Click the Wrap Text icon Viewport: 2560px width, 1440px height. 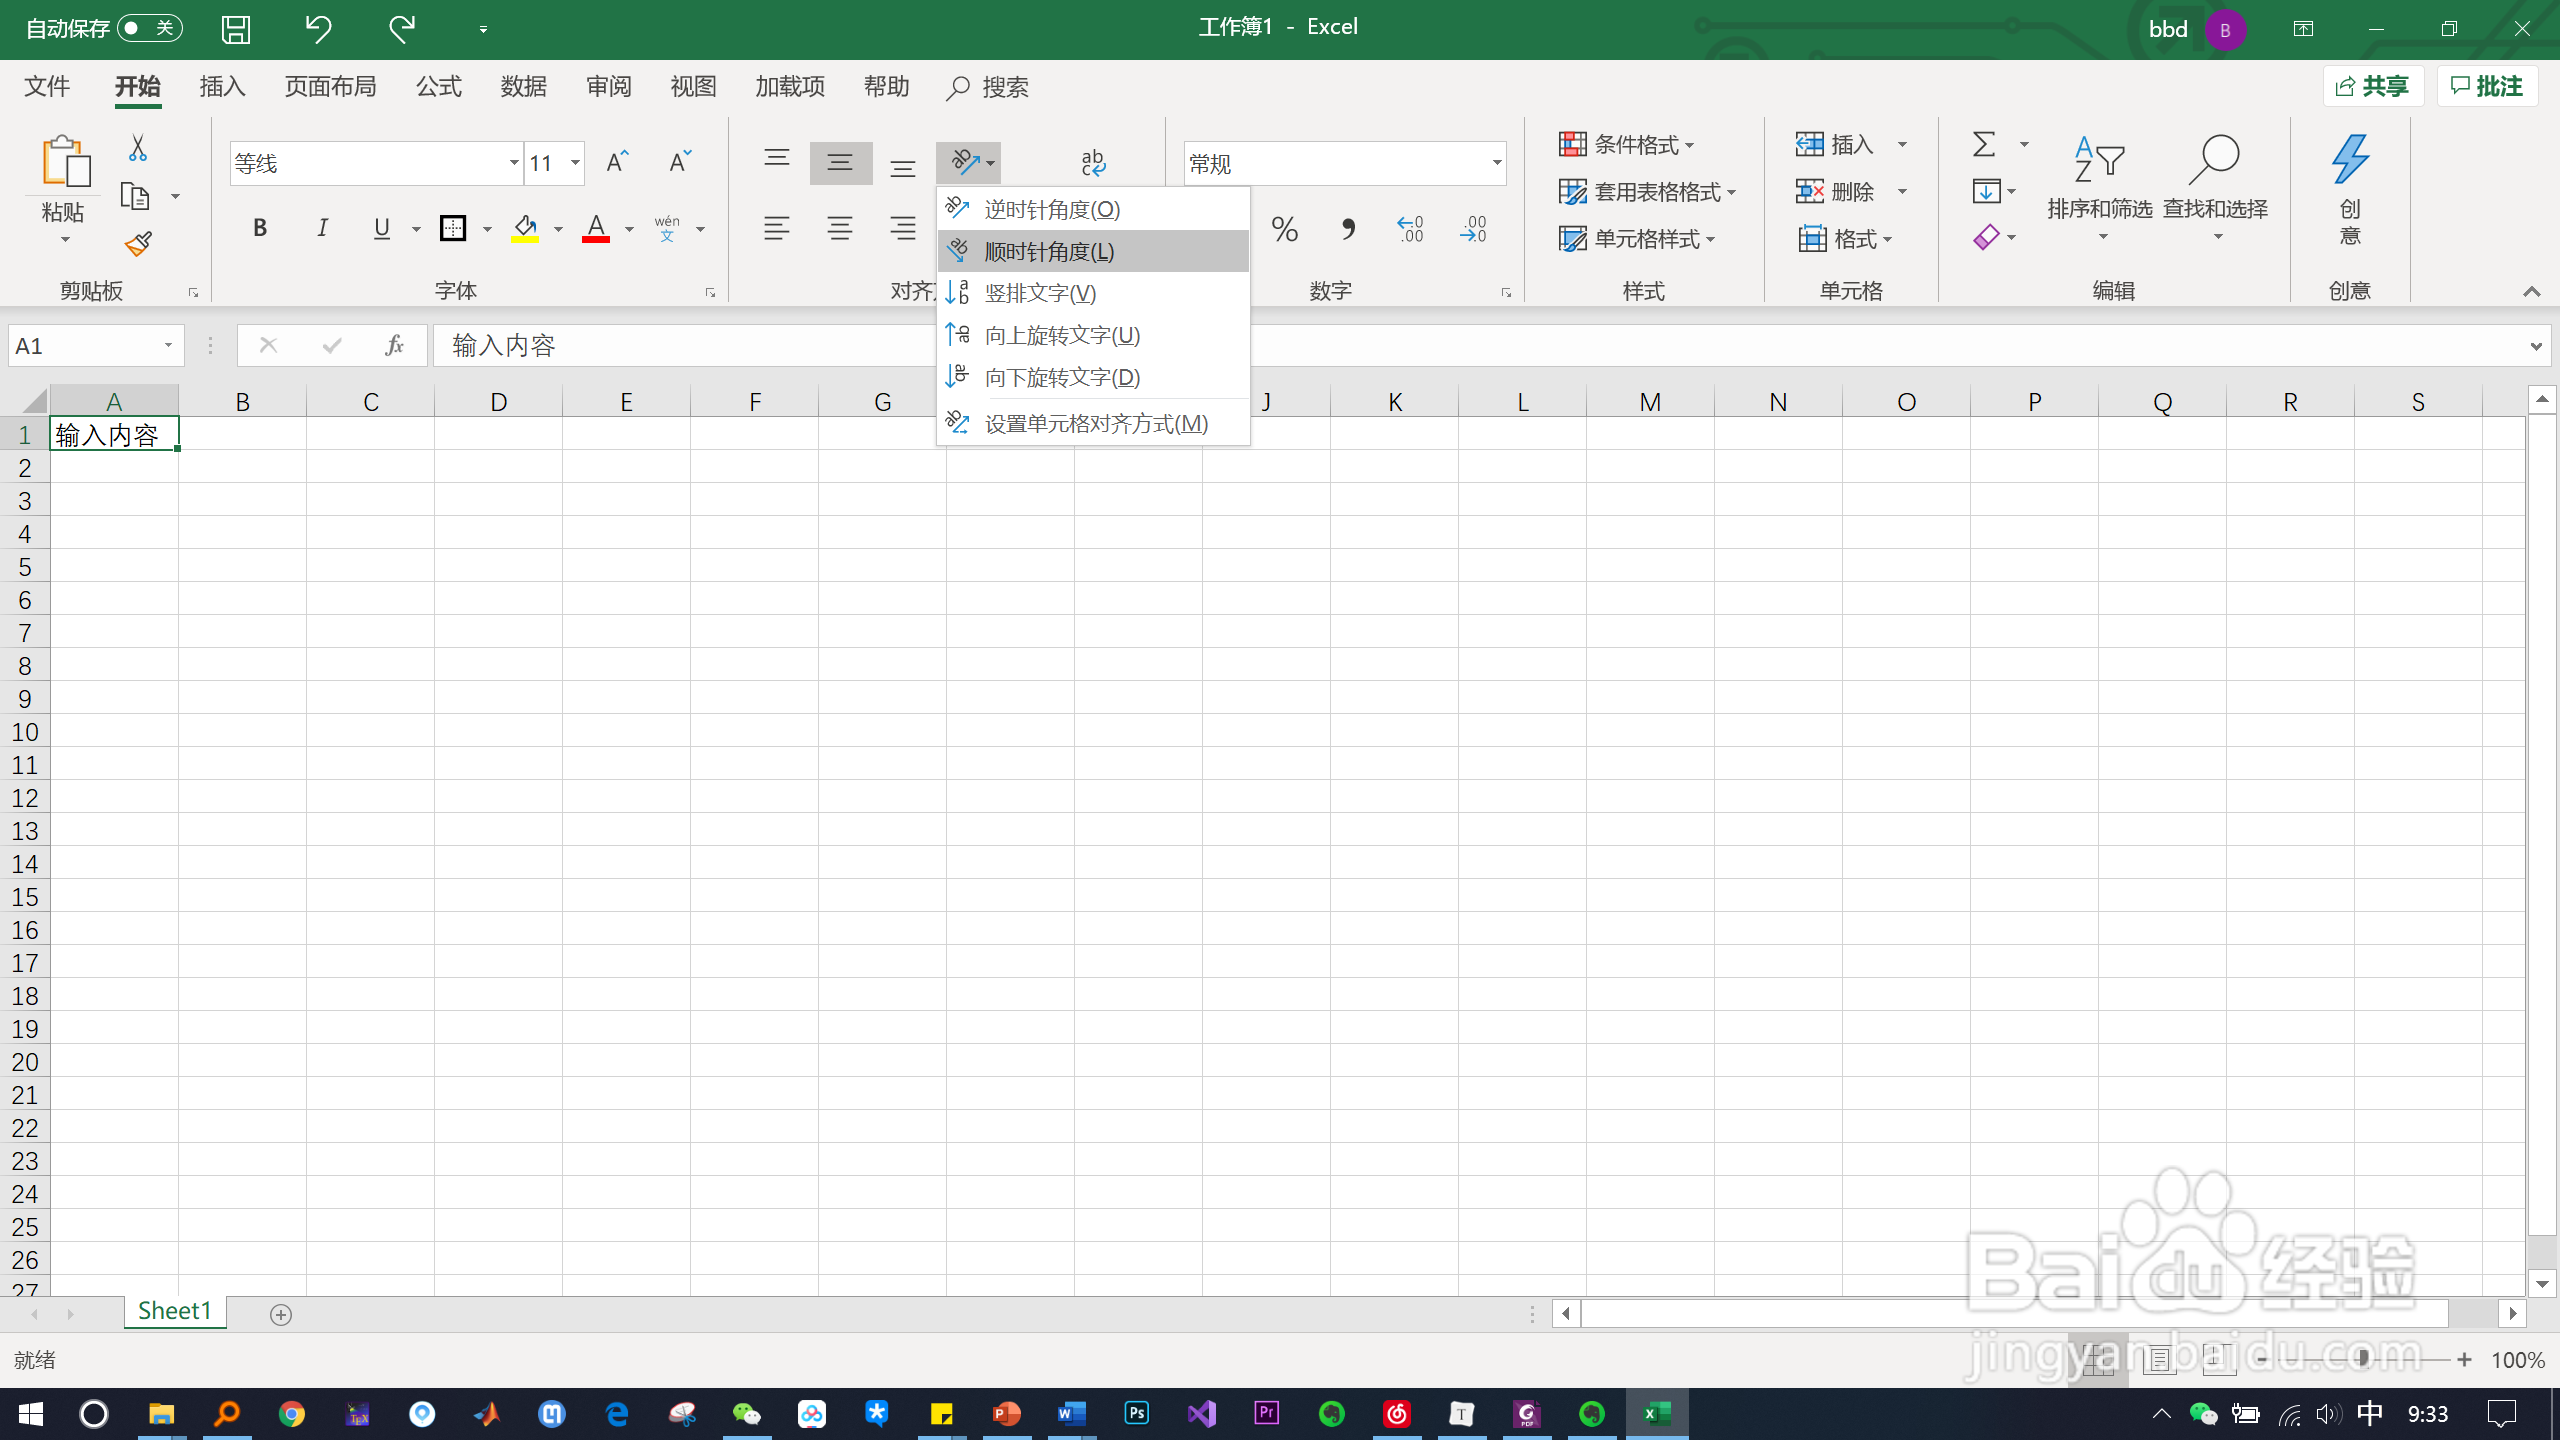point(1093,162)
